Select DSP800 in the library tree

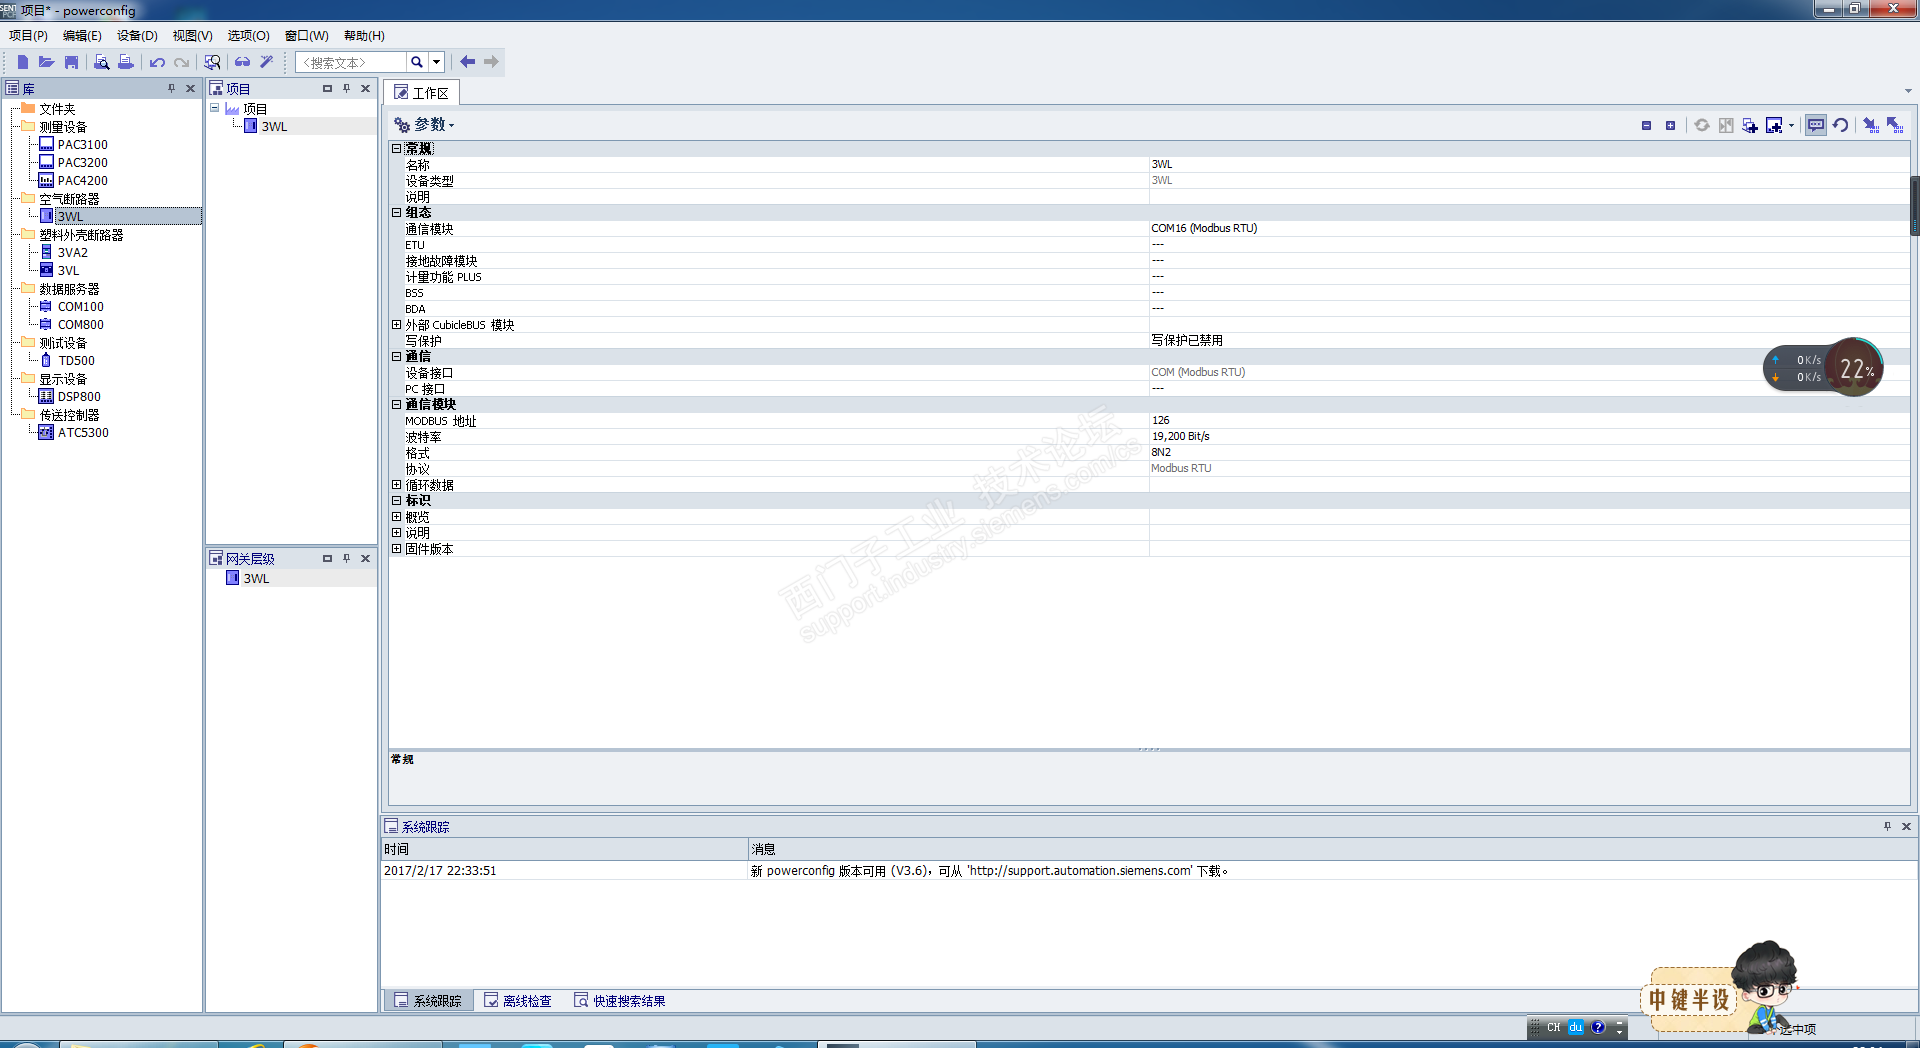pos(79,397)
